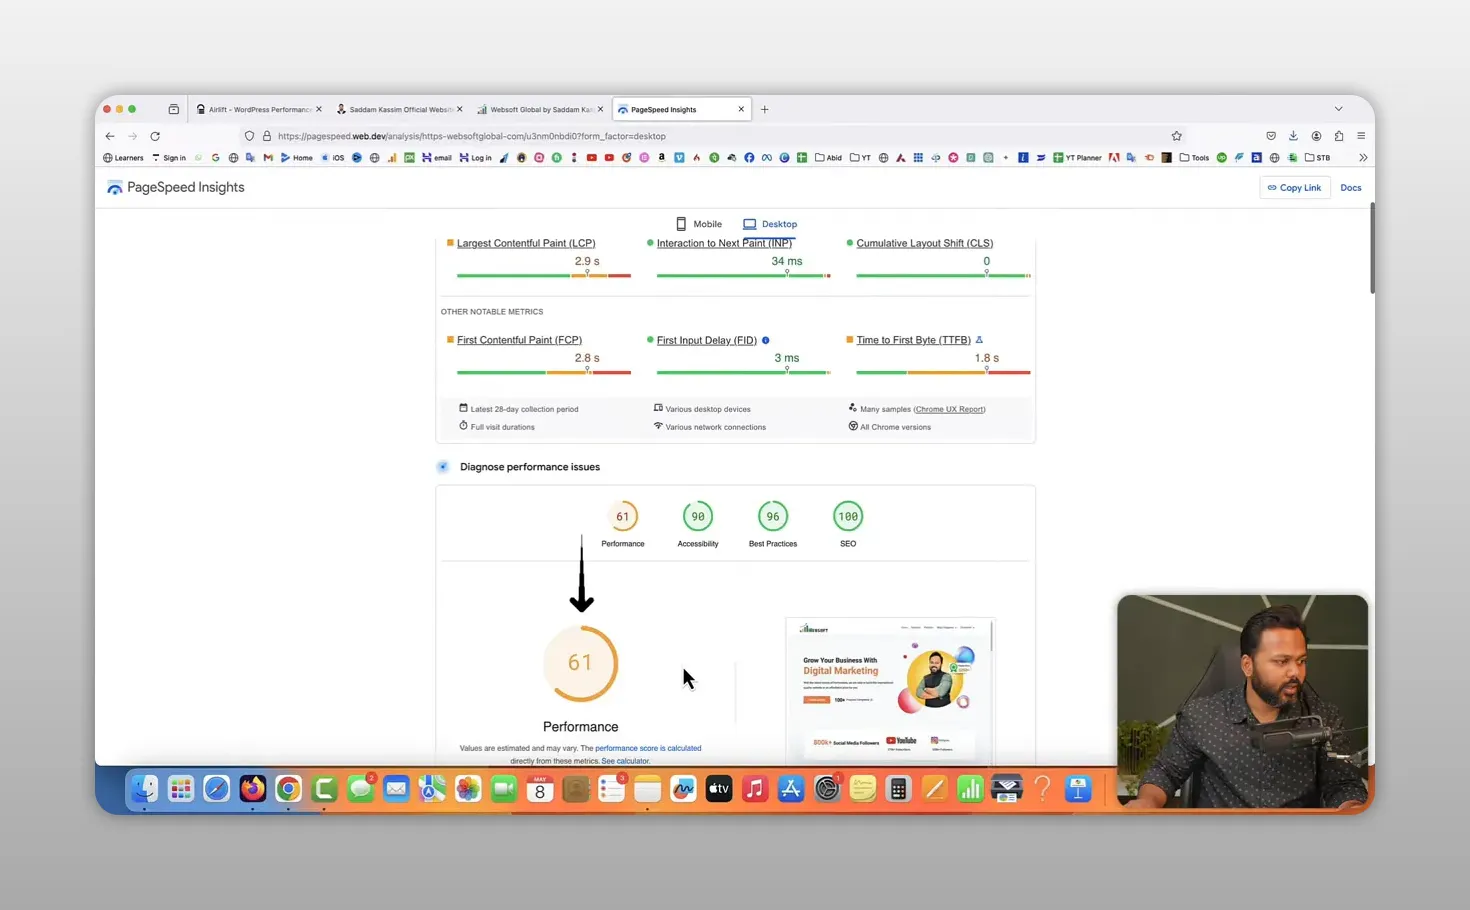Open the Facebook bookmark icon
Screen dimensions: 1470x910
point(749,158)
